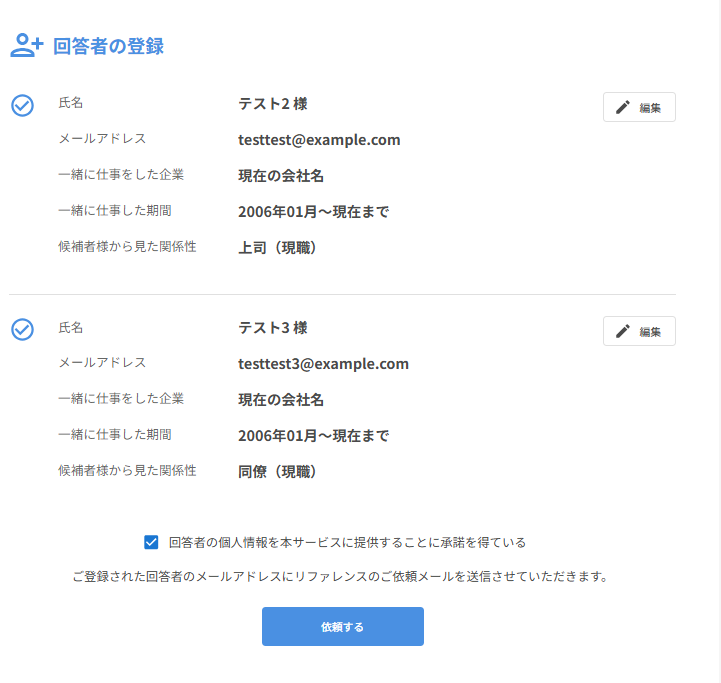Click the notice about リファレンスのご依頼メール

tap(340, 577)
